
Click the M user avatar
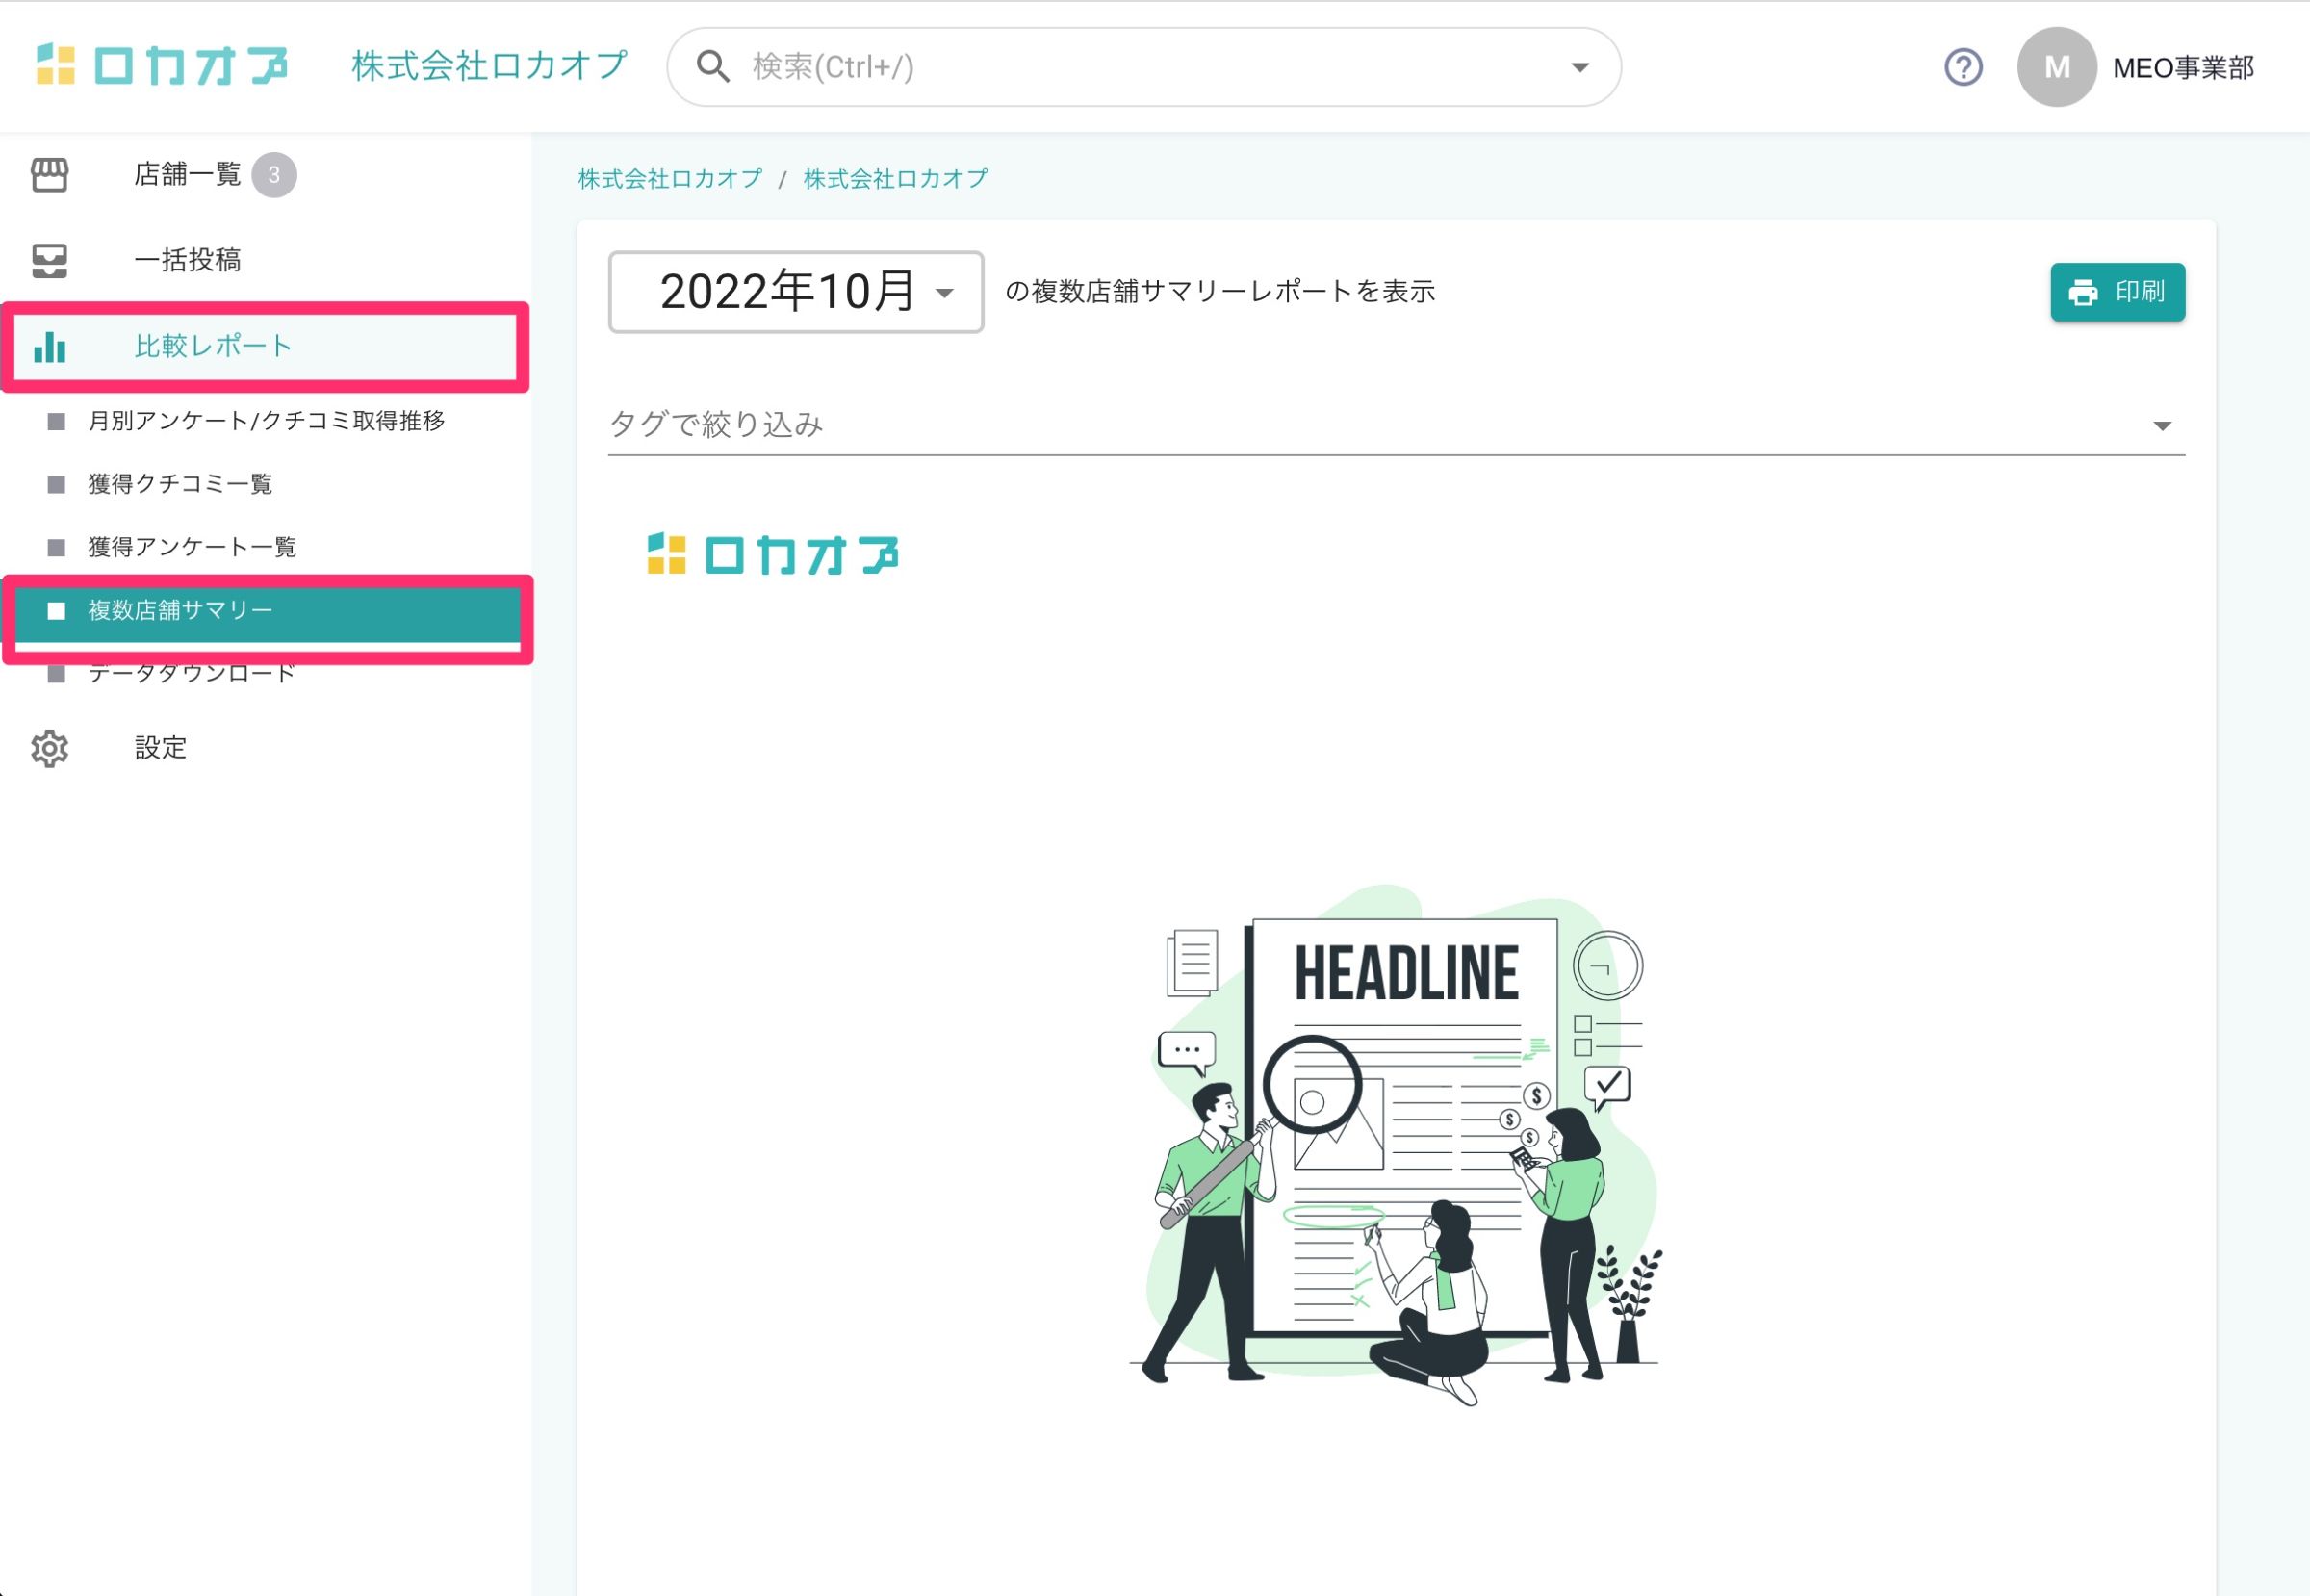click(x=2056, y=67)
